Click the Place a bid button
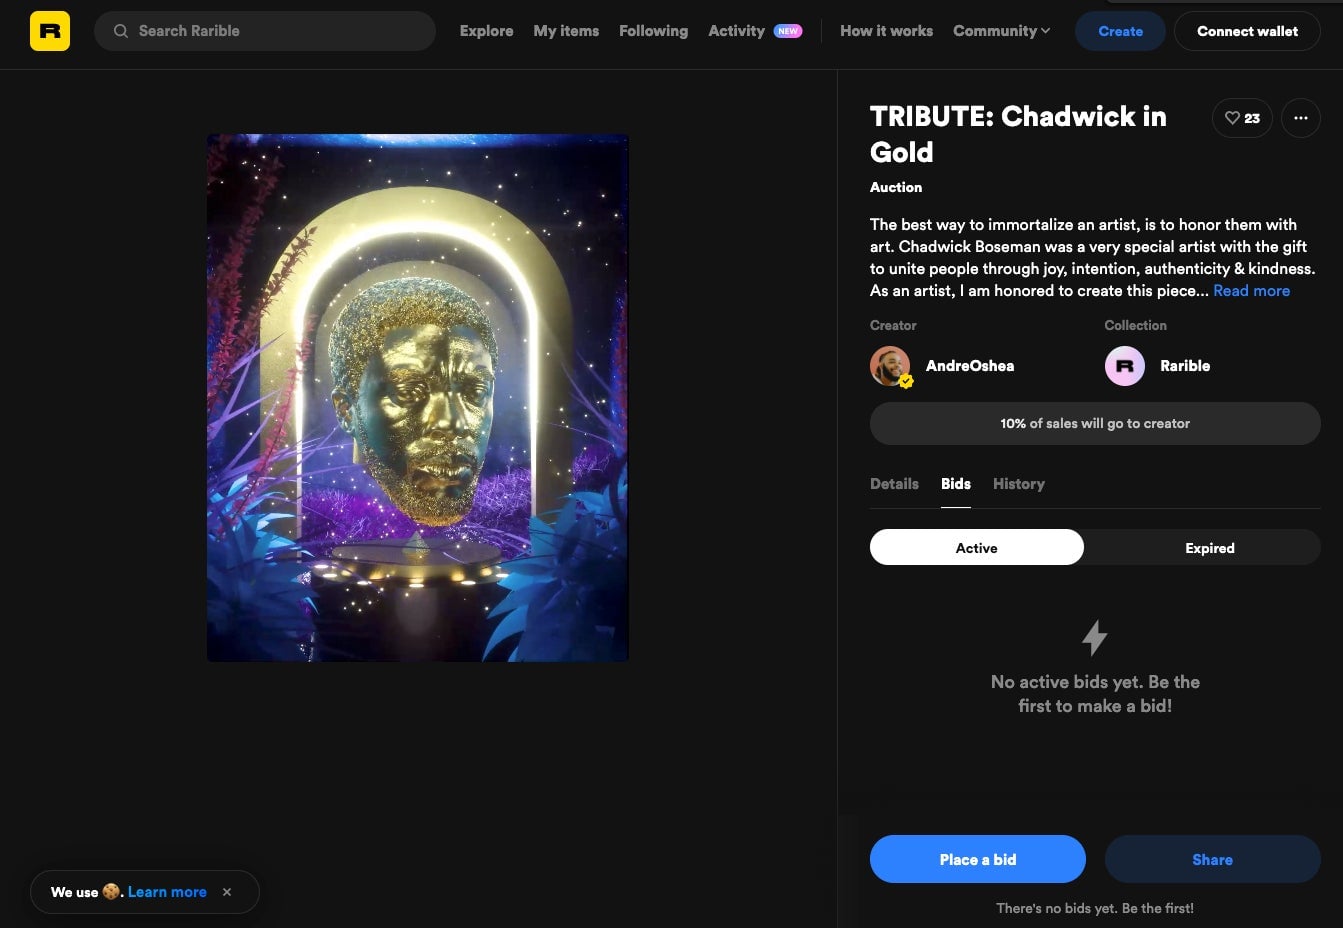This screenshot has height=928, width=1343. click(977, 859)
